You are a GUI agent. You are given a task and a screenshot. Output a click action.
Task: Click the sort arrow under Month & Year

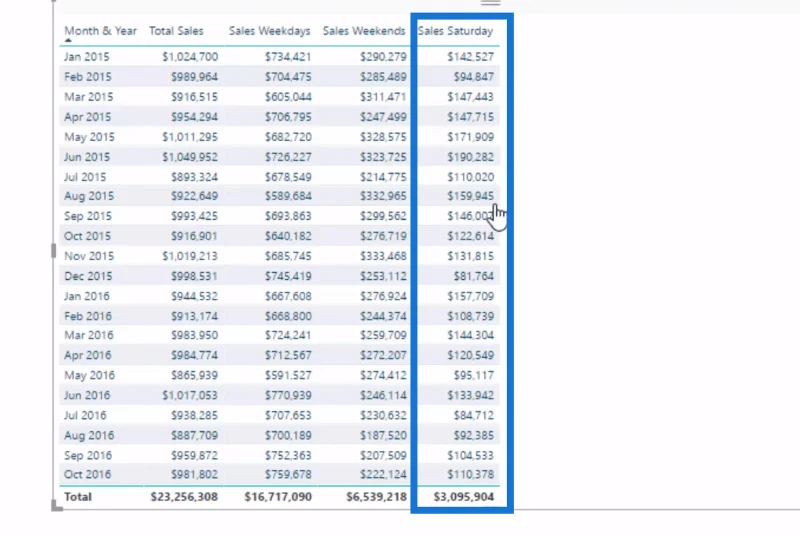coord(68,40)
